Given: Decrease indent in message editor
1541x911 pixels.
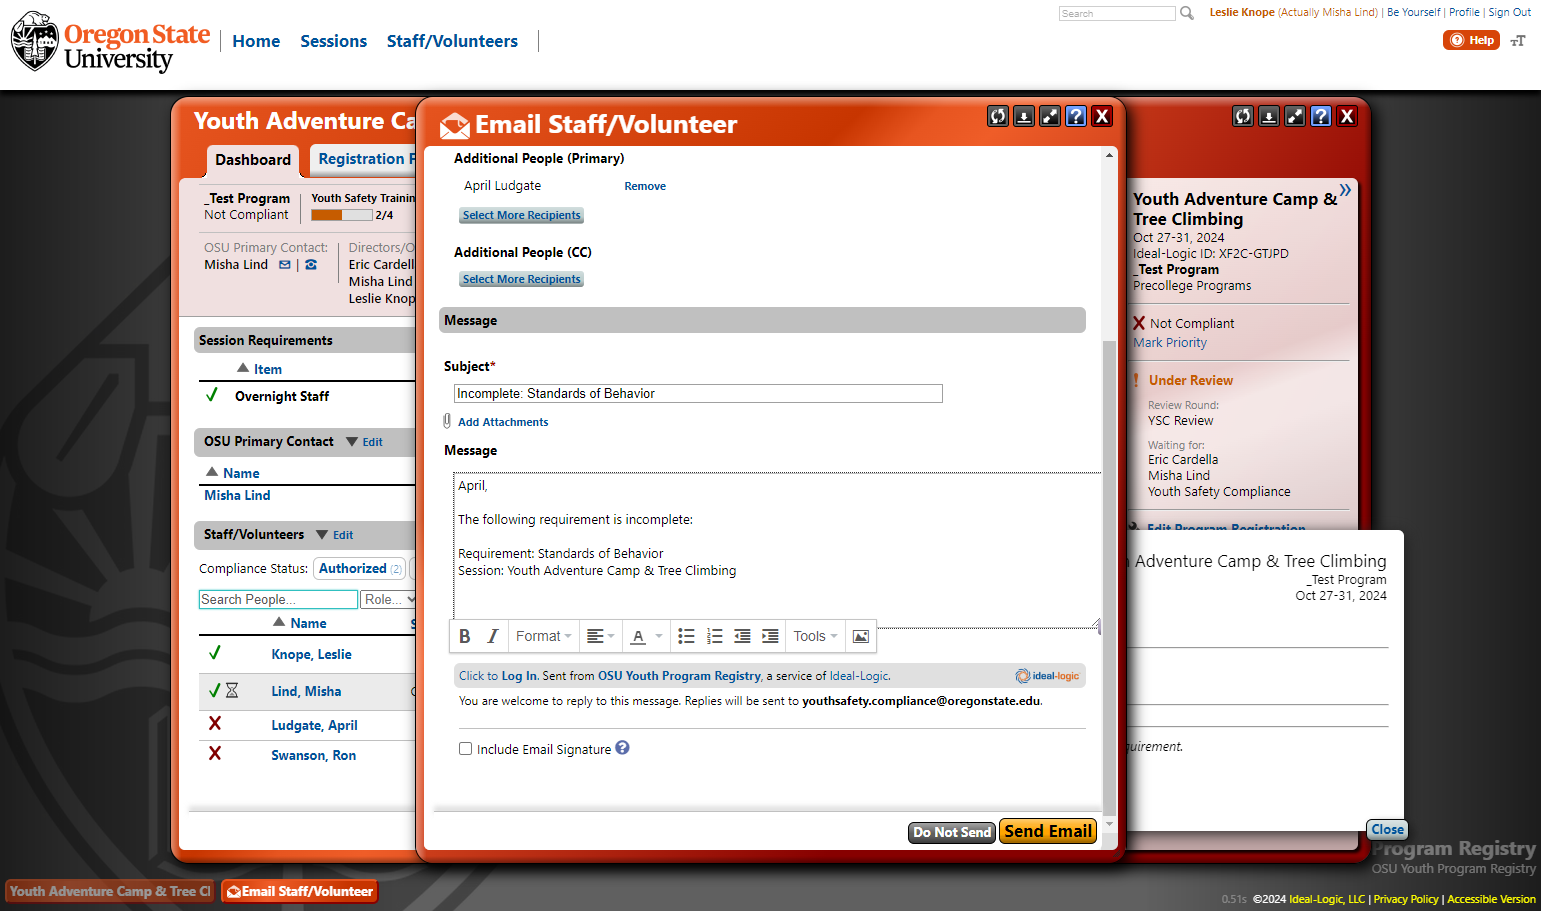Looking at the screenshot, I should click(742, 636).
